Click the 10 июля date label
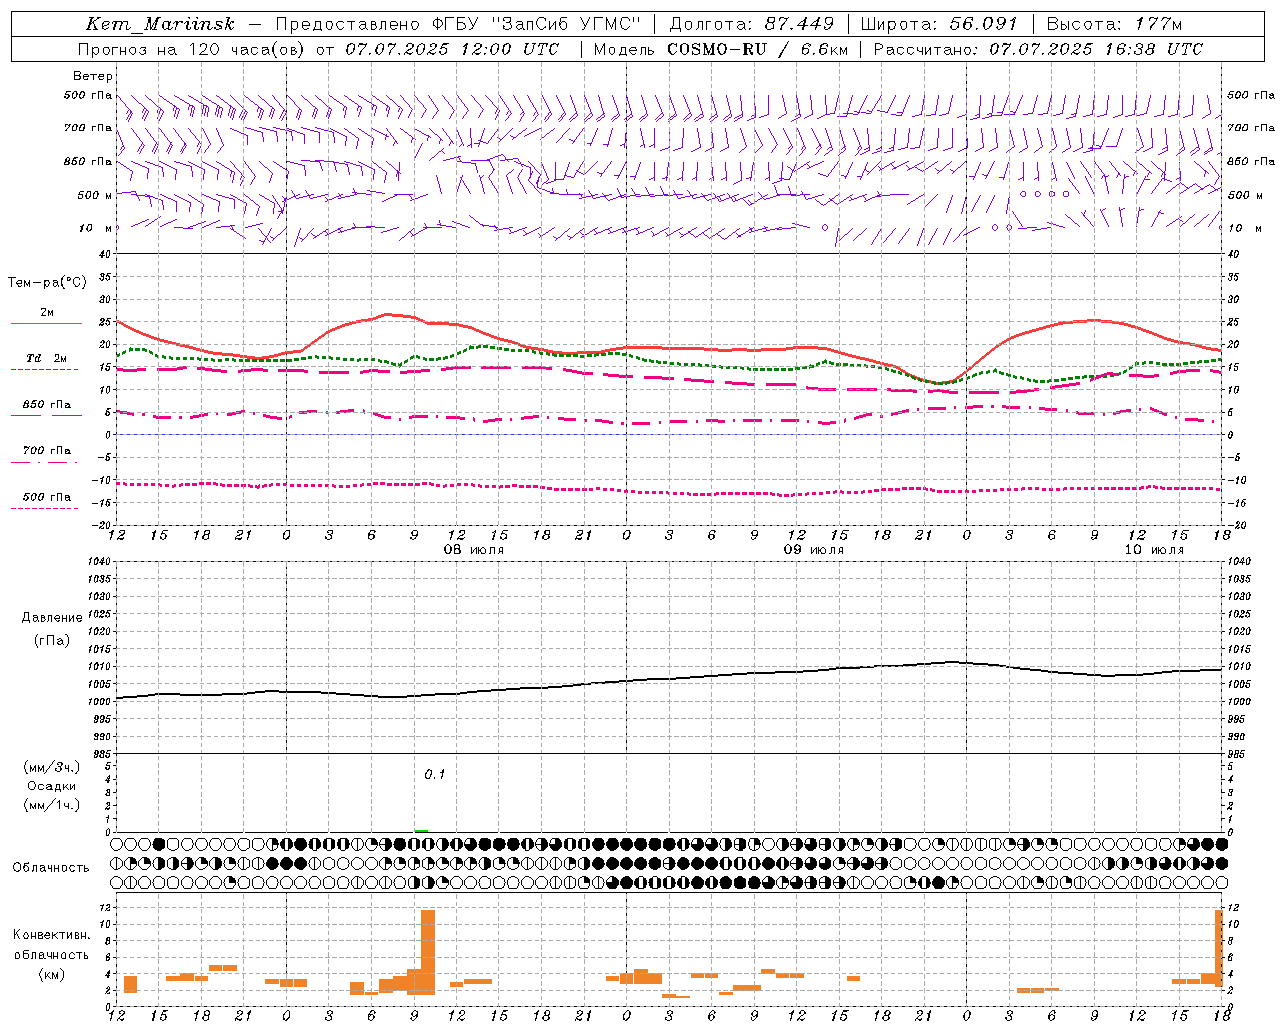 point(1153,550)
